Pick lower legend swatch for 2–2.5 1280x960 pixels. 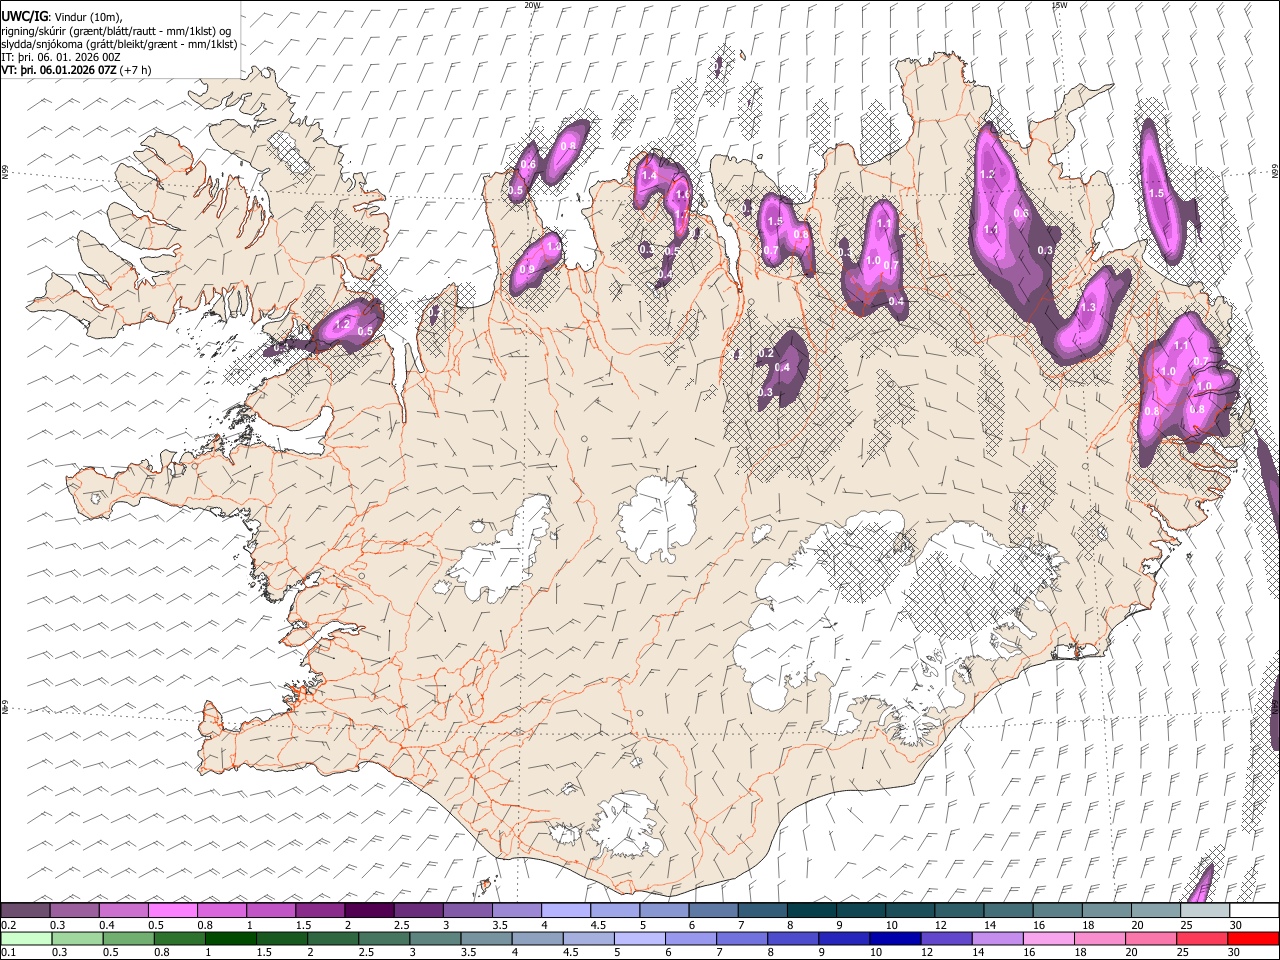(333, 938)
